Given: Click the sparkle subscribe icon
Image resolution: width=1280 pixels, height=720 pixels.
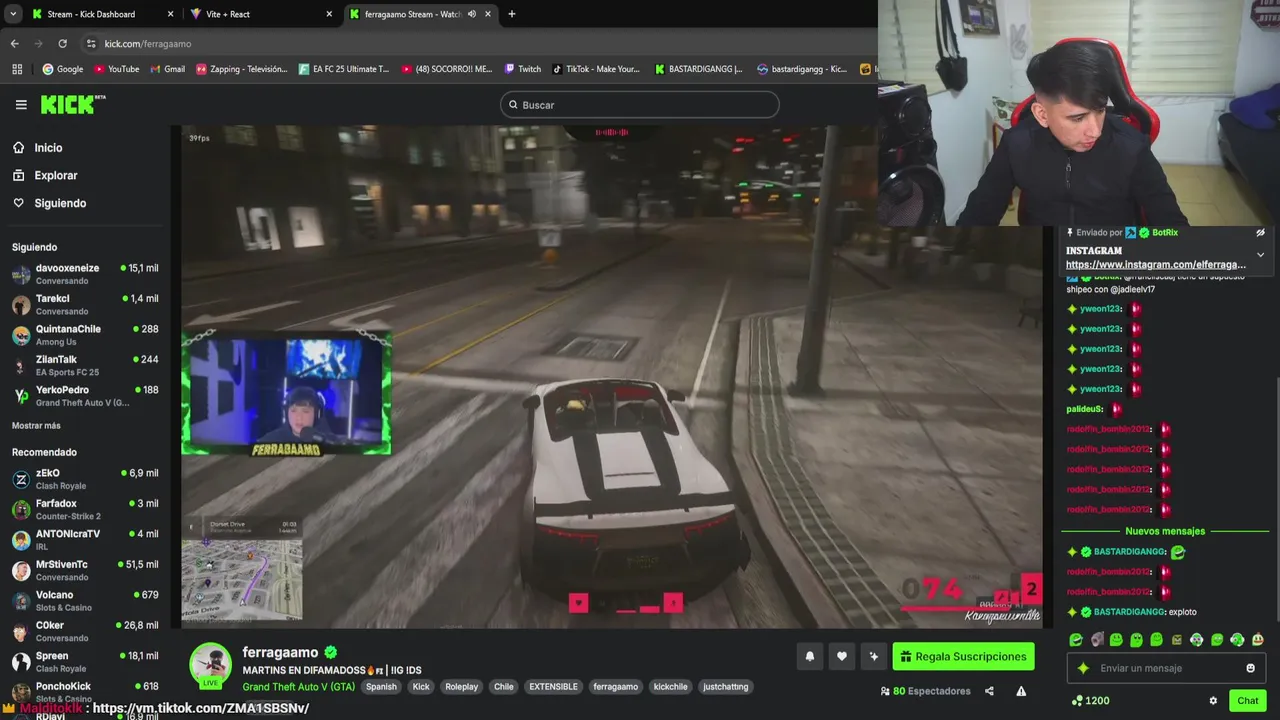Looking at the screenshot, I should pyautogui.click(x=874, y=656).
